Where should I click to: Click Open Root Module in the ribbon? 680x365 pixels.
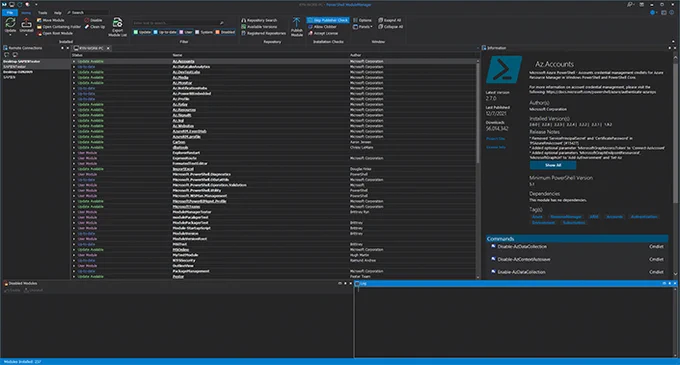pyautogui.click(x=55, y=33)
